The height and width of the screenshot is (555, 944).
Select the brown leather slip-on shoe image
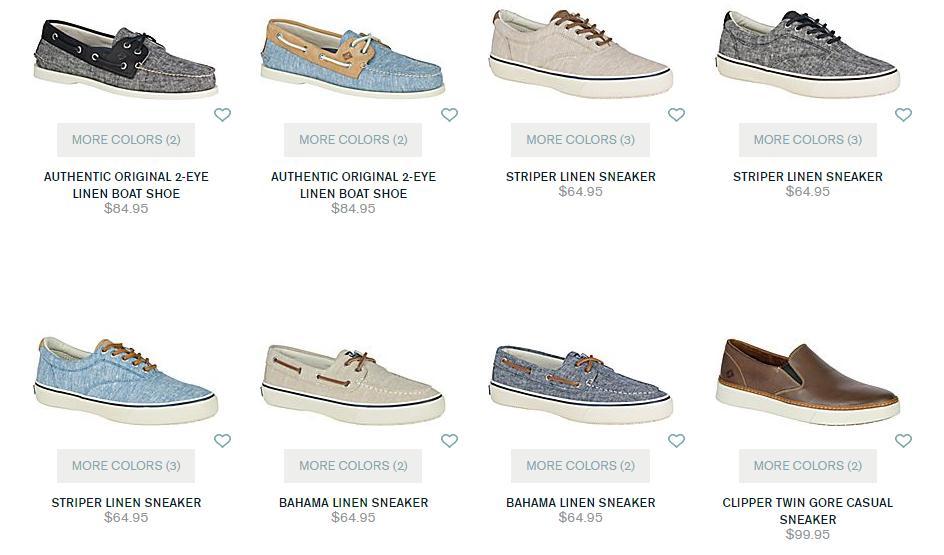(807, 381)
